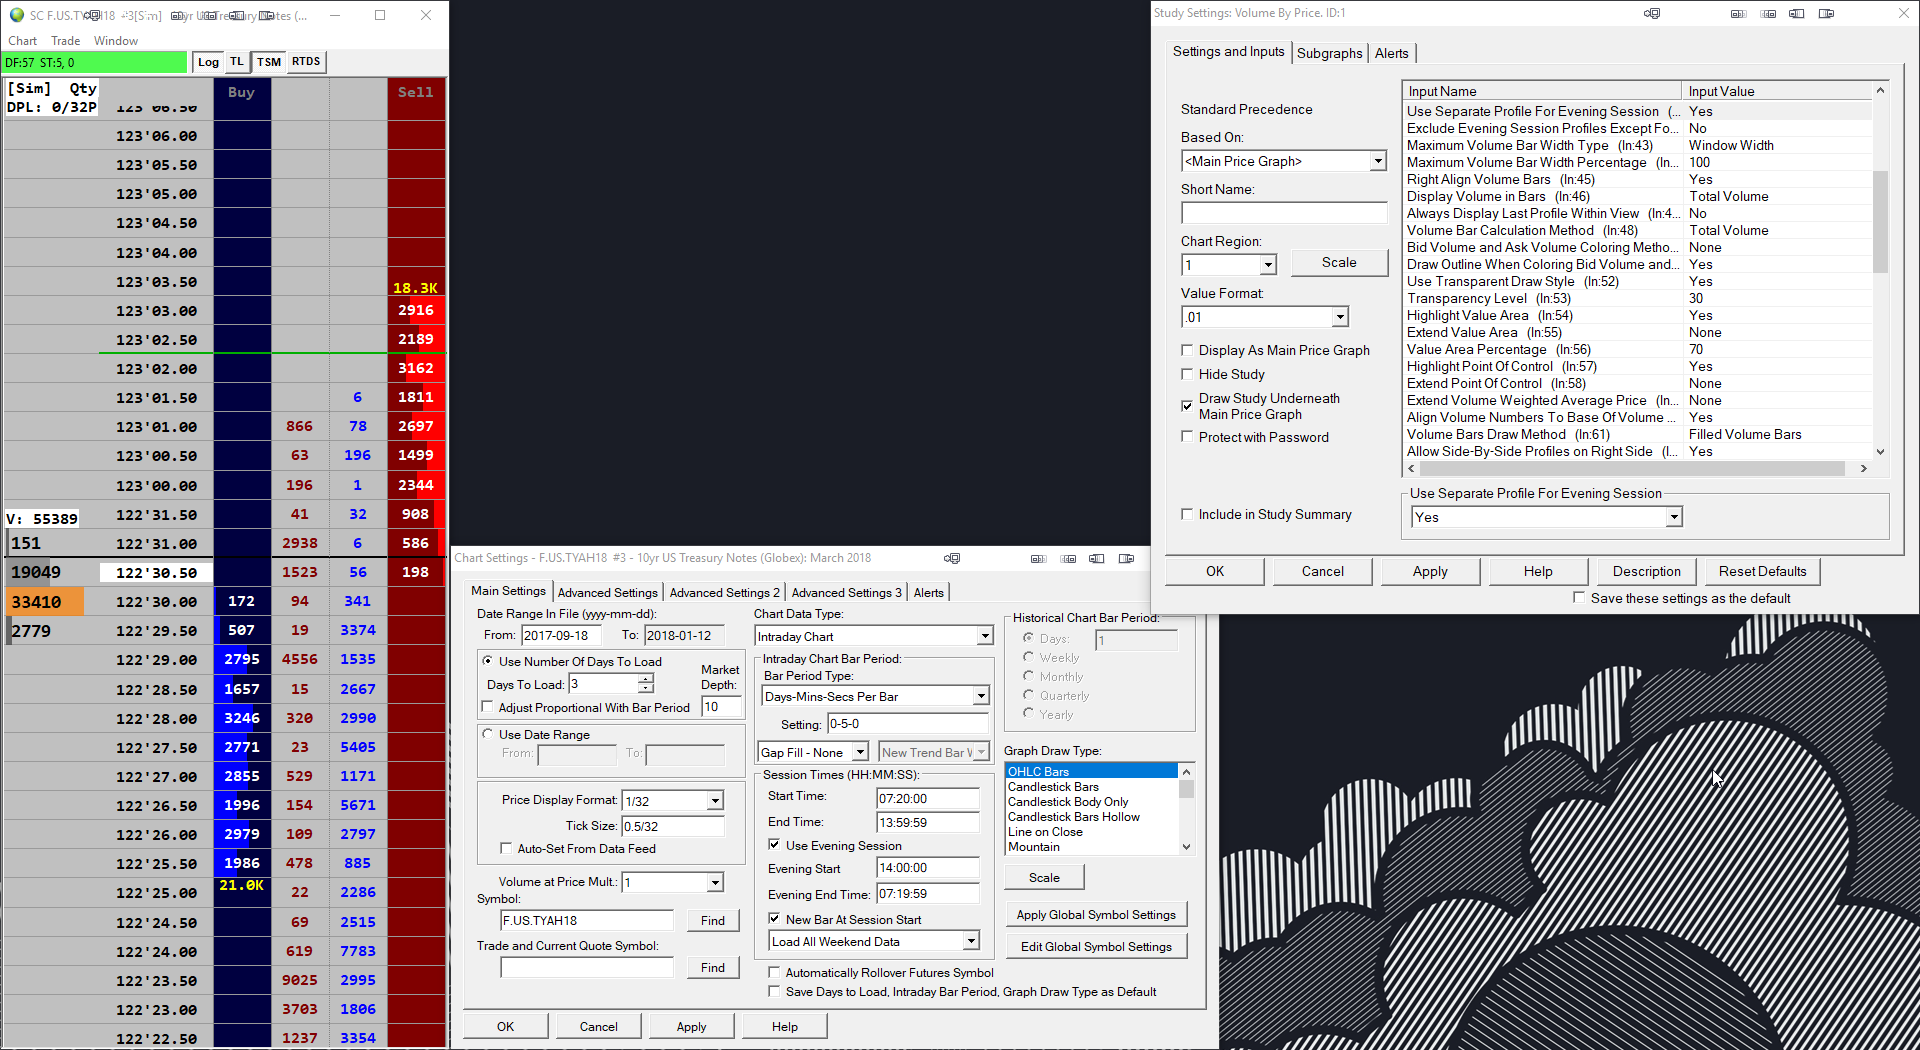Enable Protect with Password
The height and width of the screenshot is (1050, 1920).
1187,437
